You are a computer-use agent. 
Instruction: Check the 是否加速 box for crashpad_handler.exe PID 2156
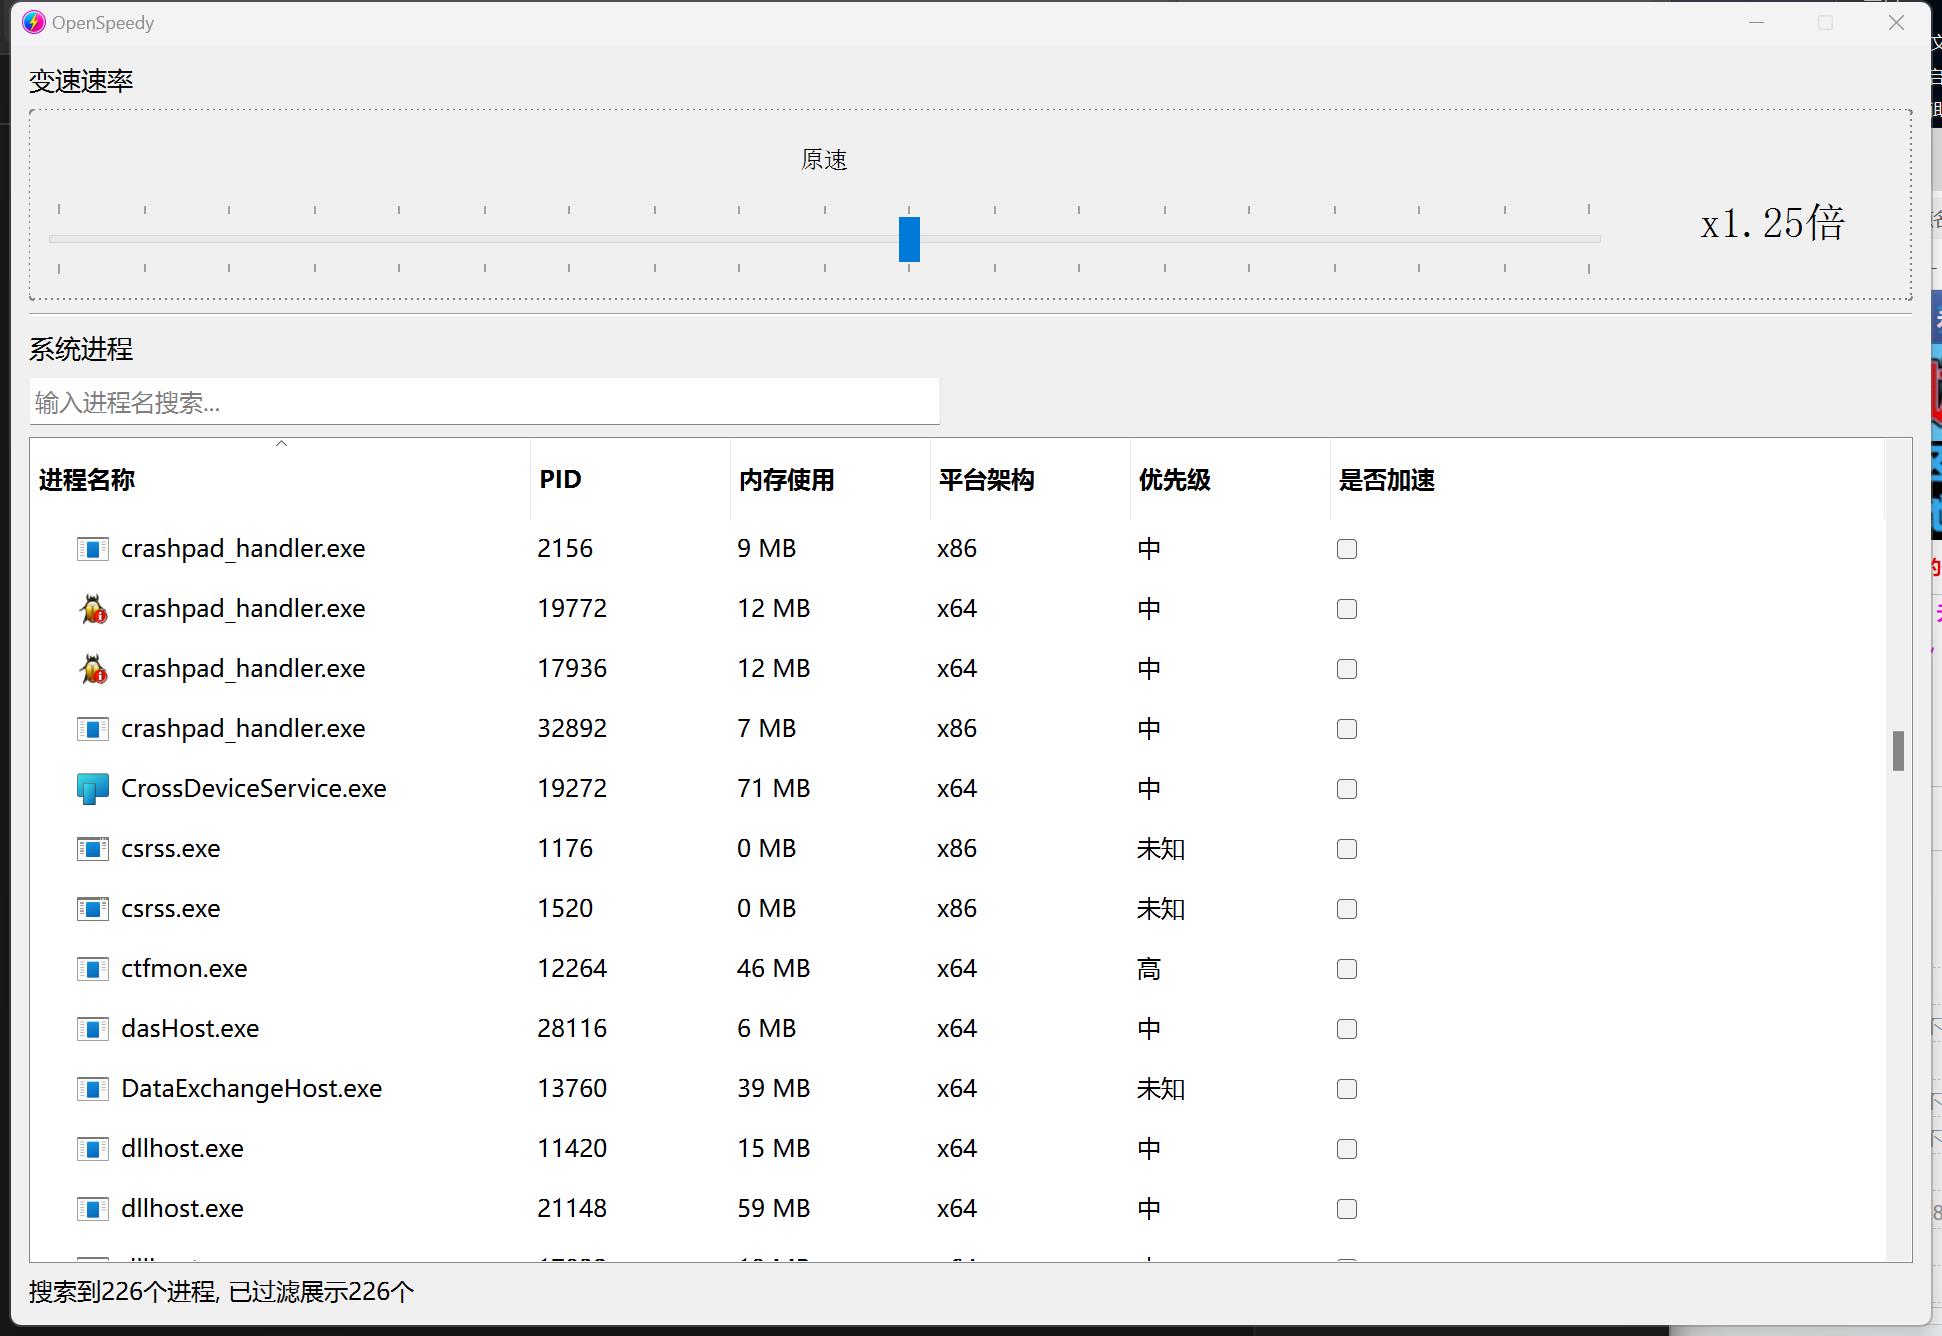pos(1346,548)
